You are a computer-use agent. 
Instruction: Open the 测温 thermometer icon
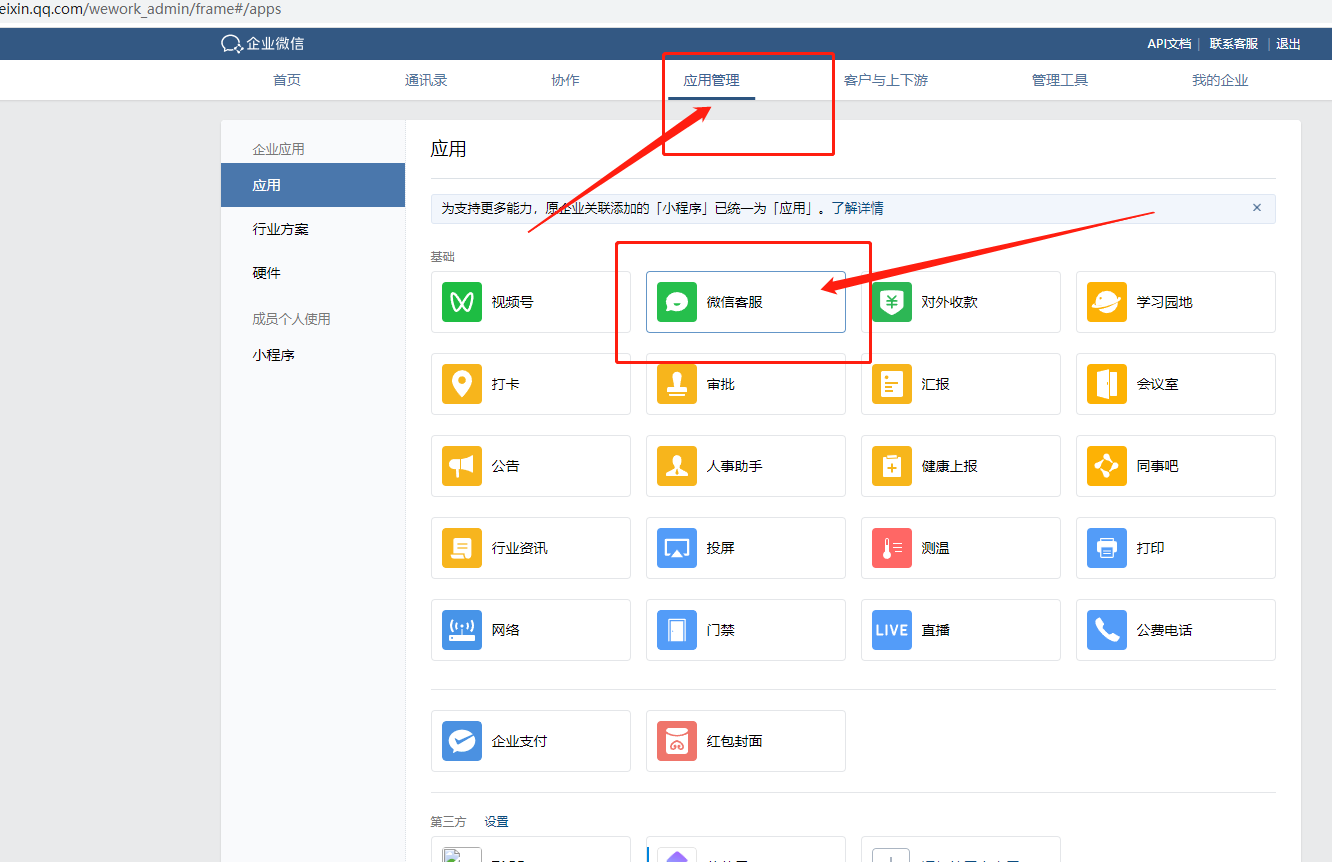(x=892, y=548)
